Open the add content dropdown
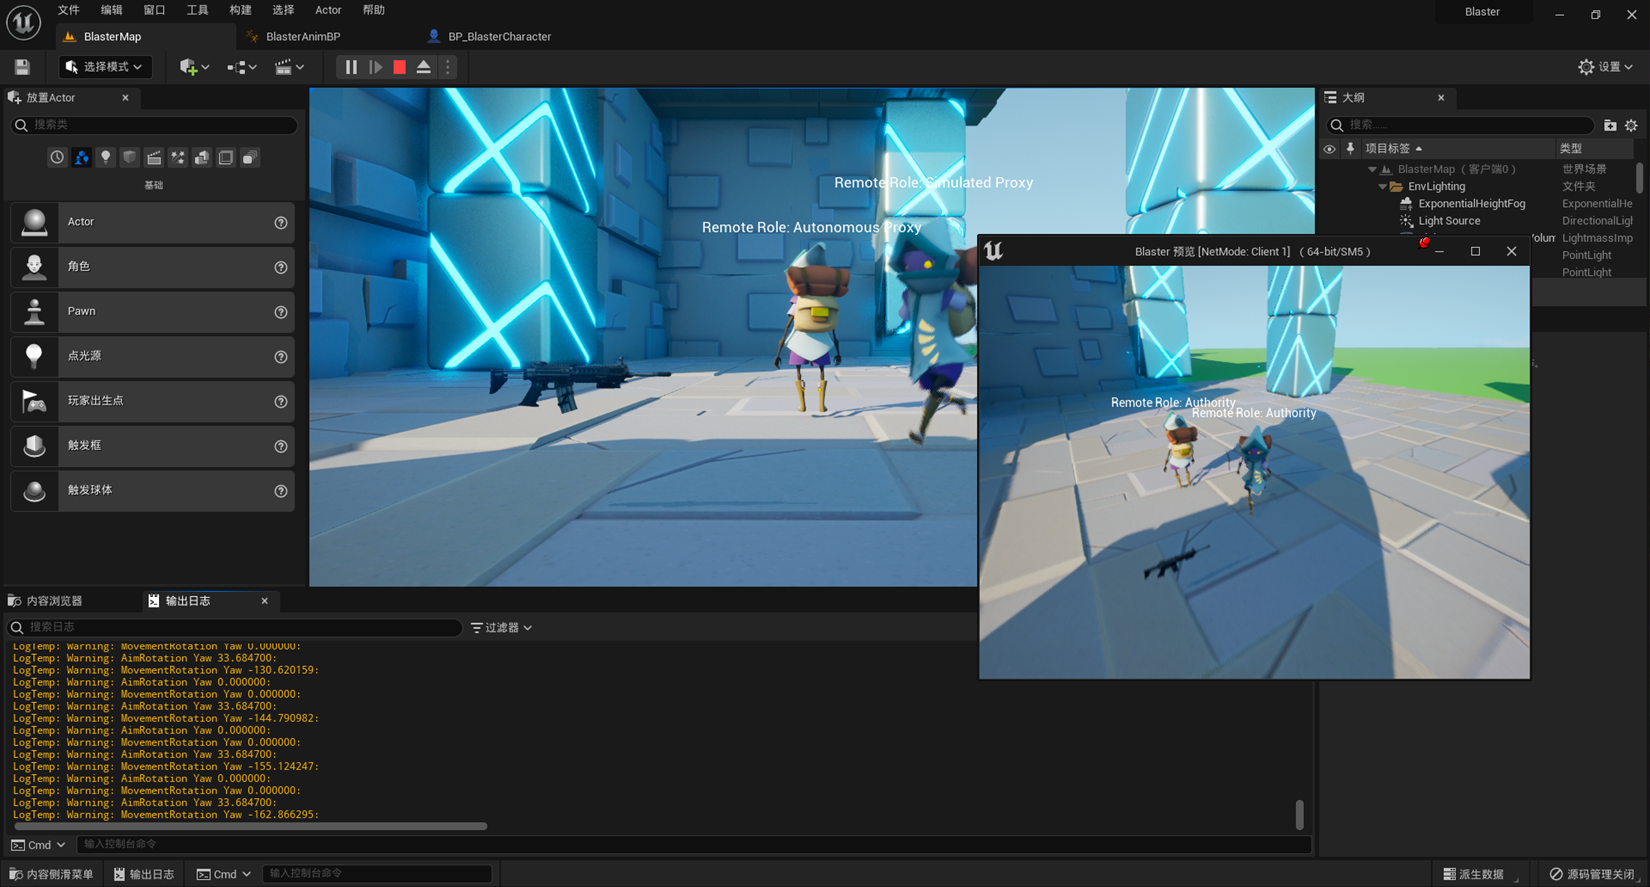The image size is (1650, 887). point(194,67)
